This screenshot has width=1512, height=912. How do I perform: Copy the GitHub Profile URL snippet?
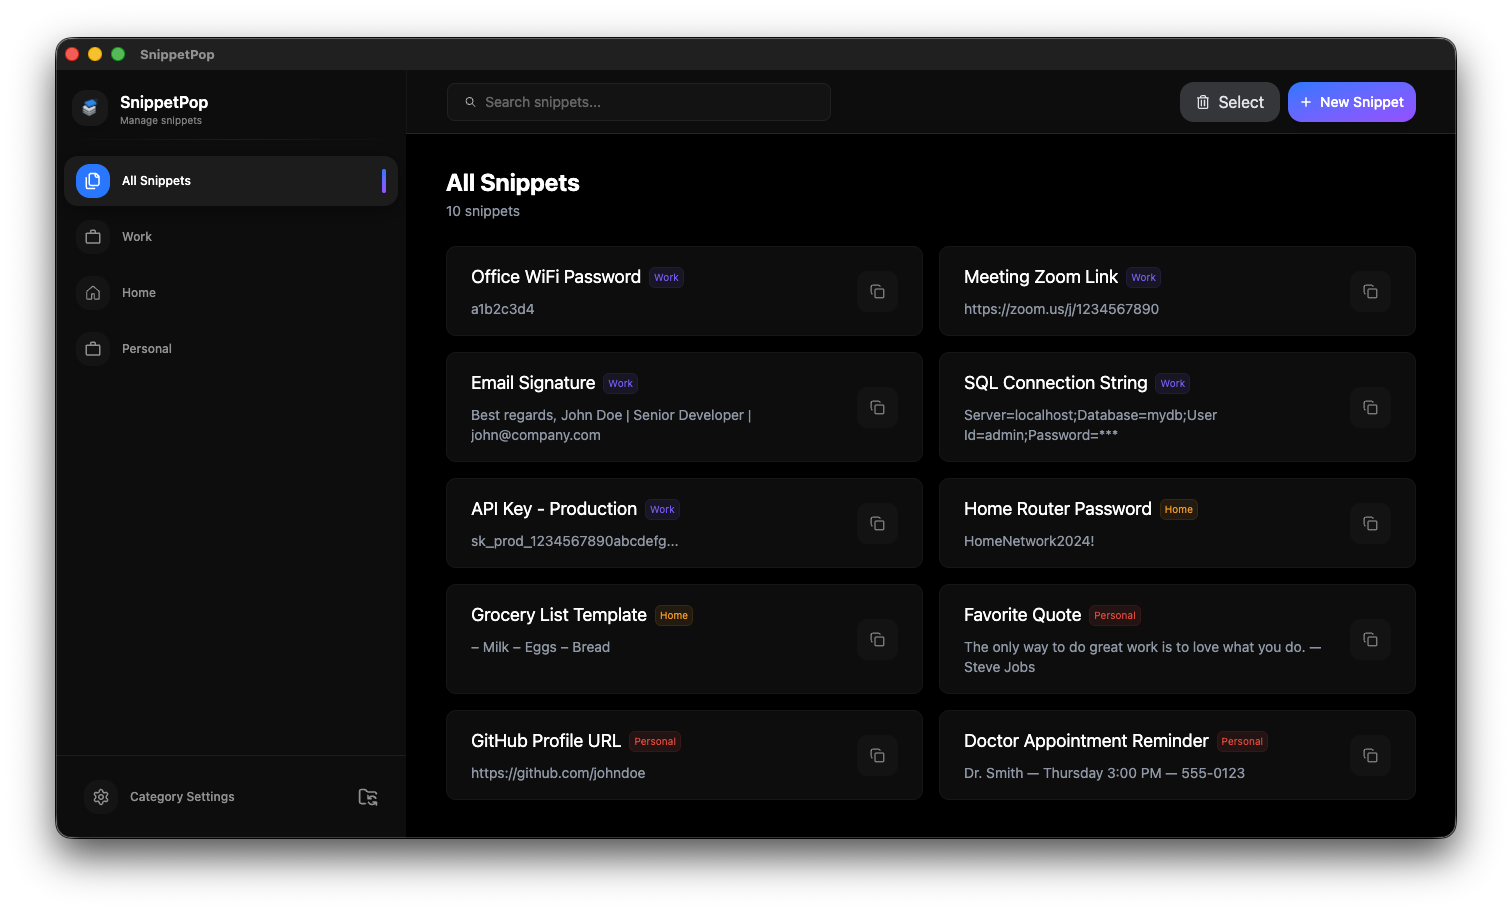pos(877,755)
